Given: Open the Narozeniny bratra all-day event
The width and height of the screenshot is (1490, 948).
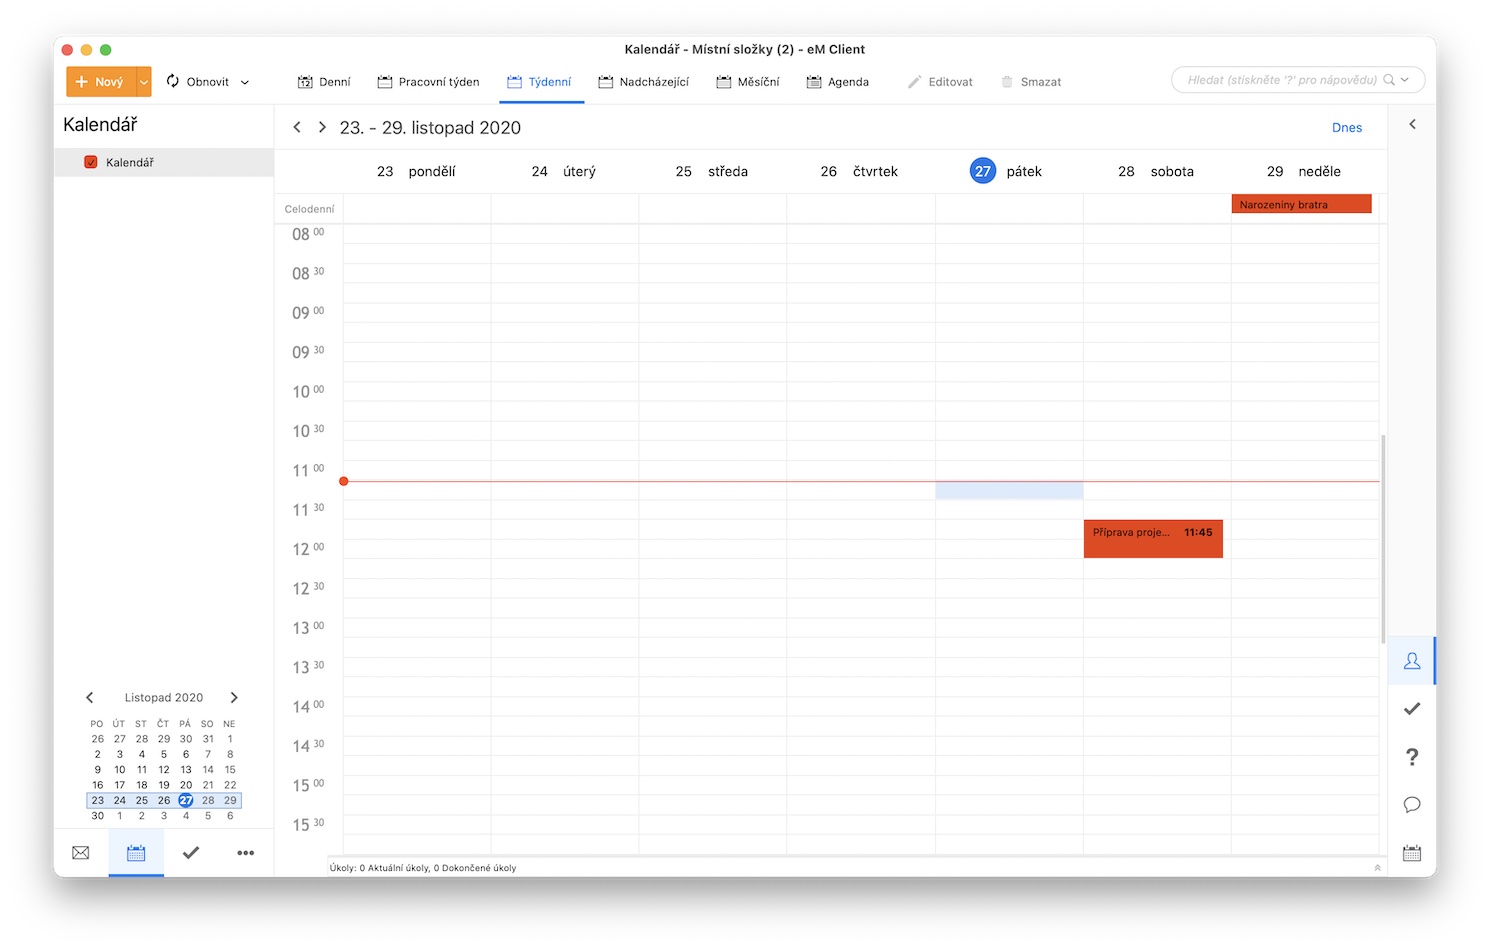Looking at the screenshot, I should click(x=1301, y=204).
